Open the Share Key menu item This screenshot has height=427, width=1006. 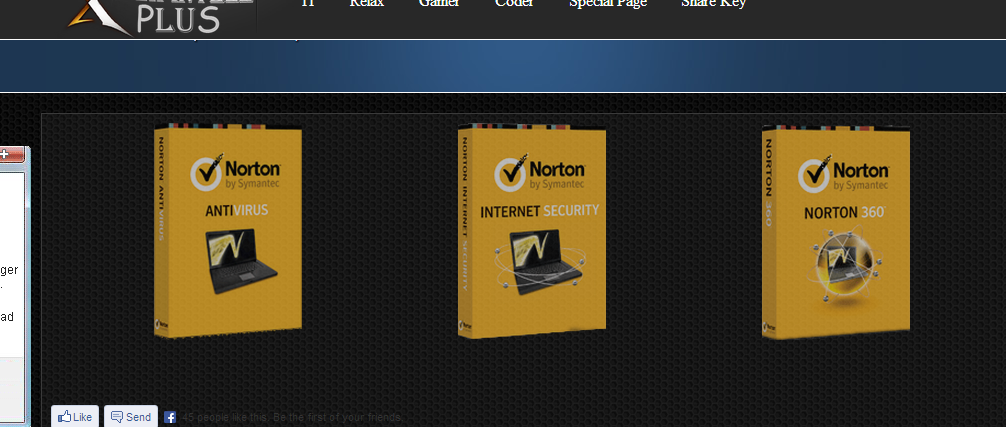713,4
